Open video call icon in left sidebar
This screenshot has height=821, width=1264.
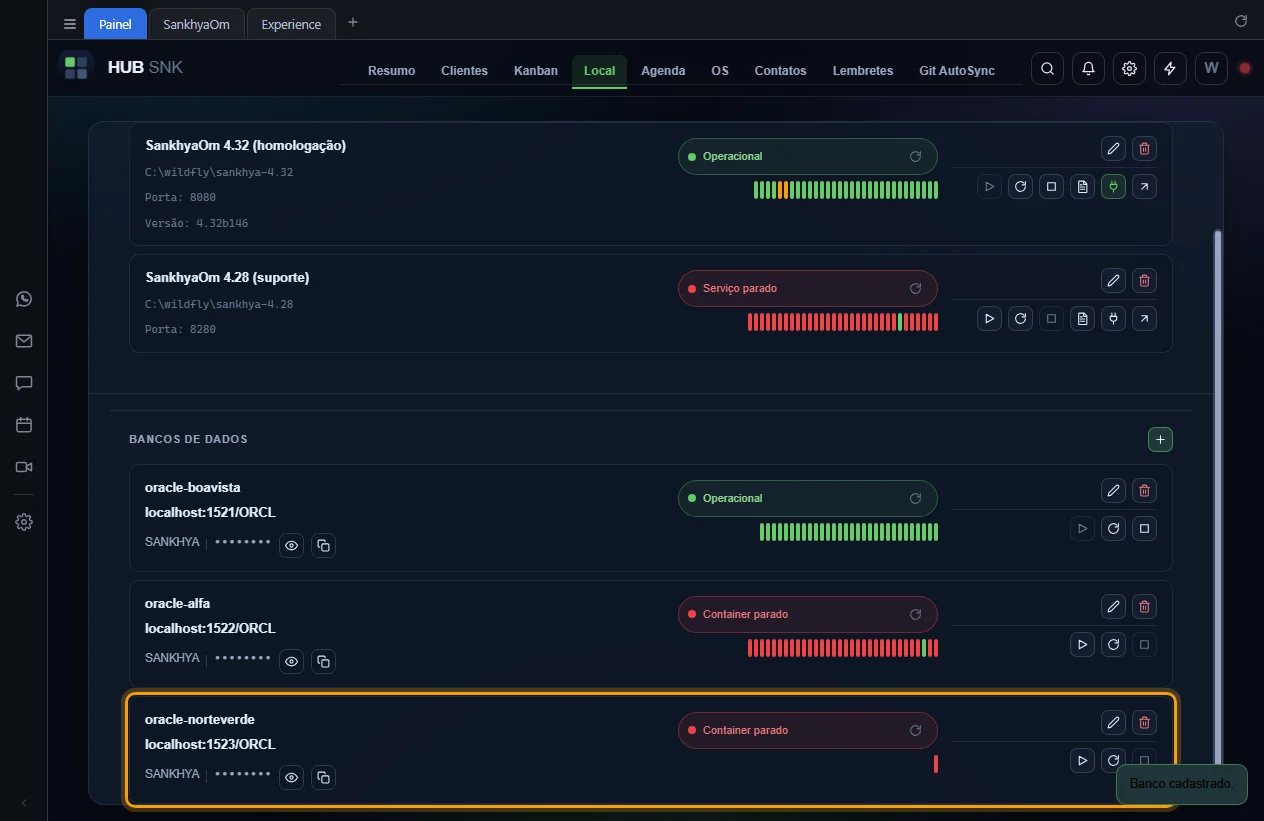(x=24, y=467)
